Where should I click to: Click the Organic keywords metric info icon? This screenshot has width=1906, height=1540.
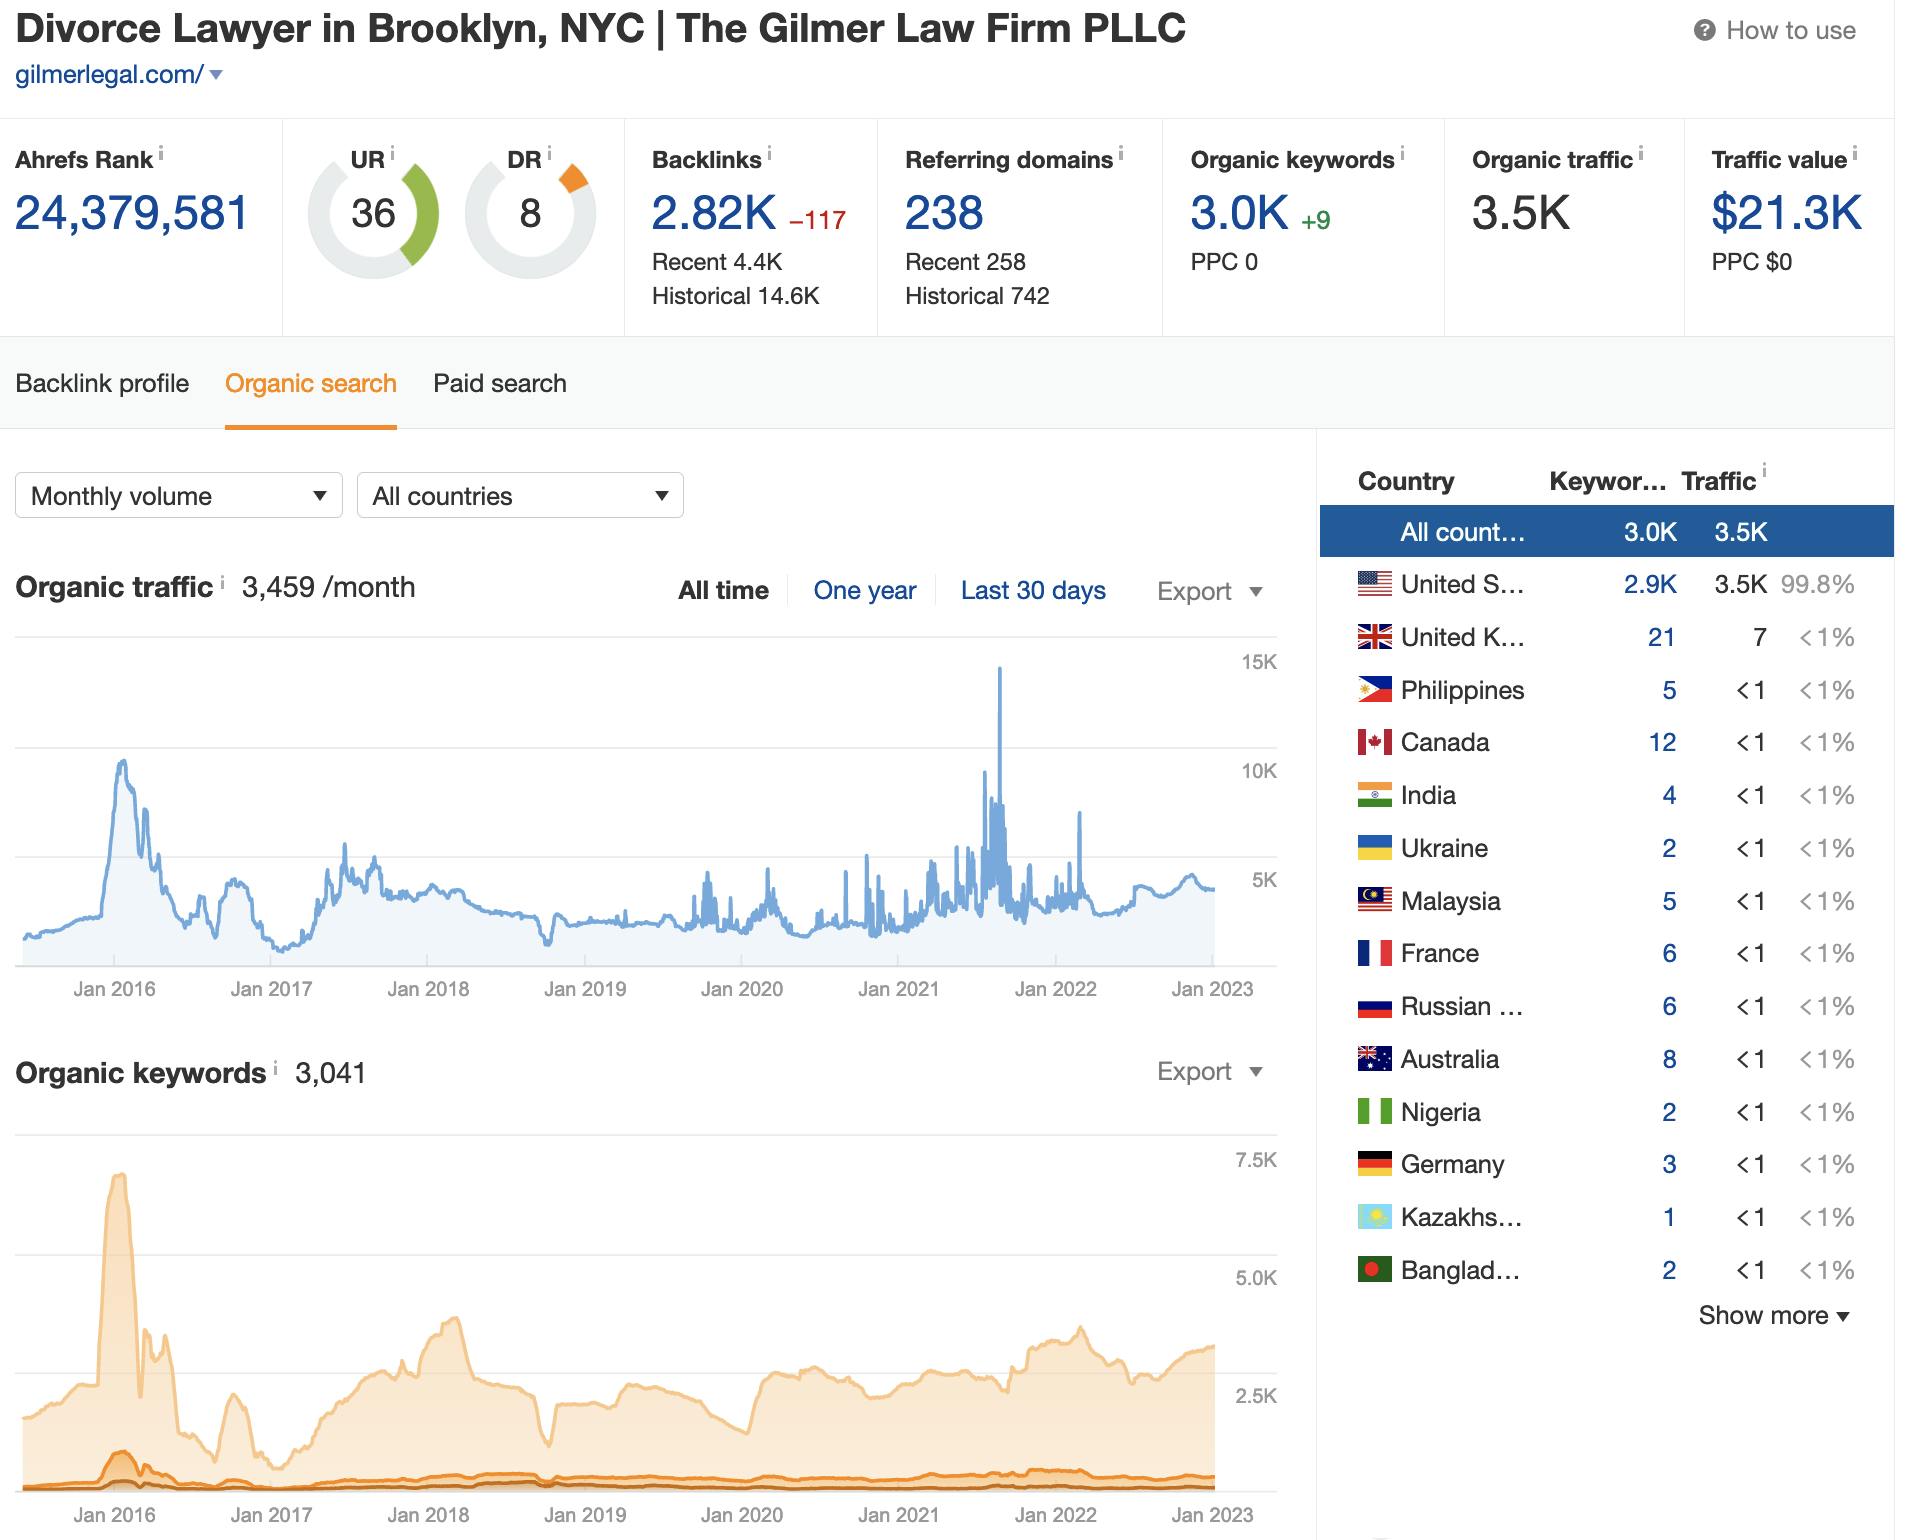1402,154
